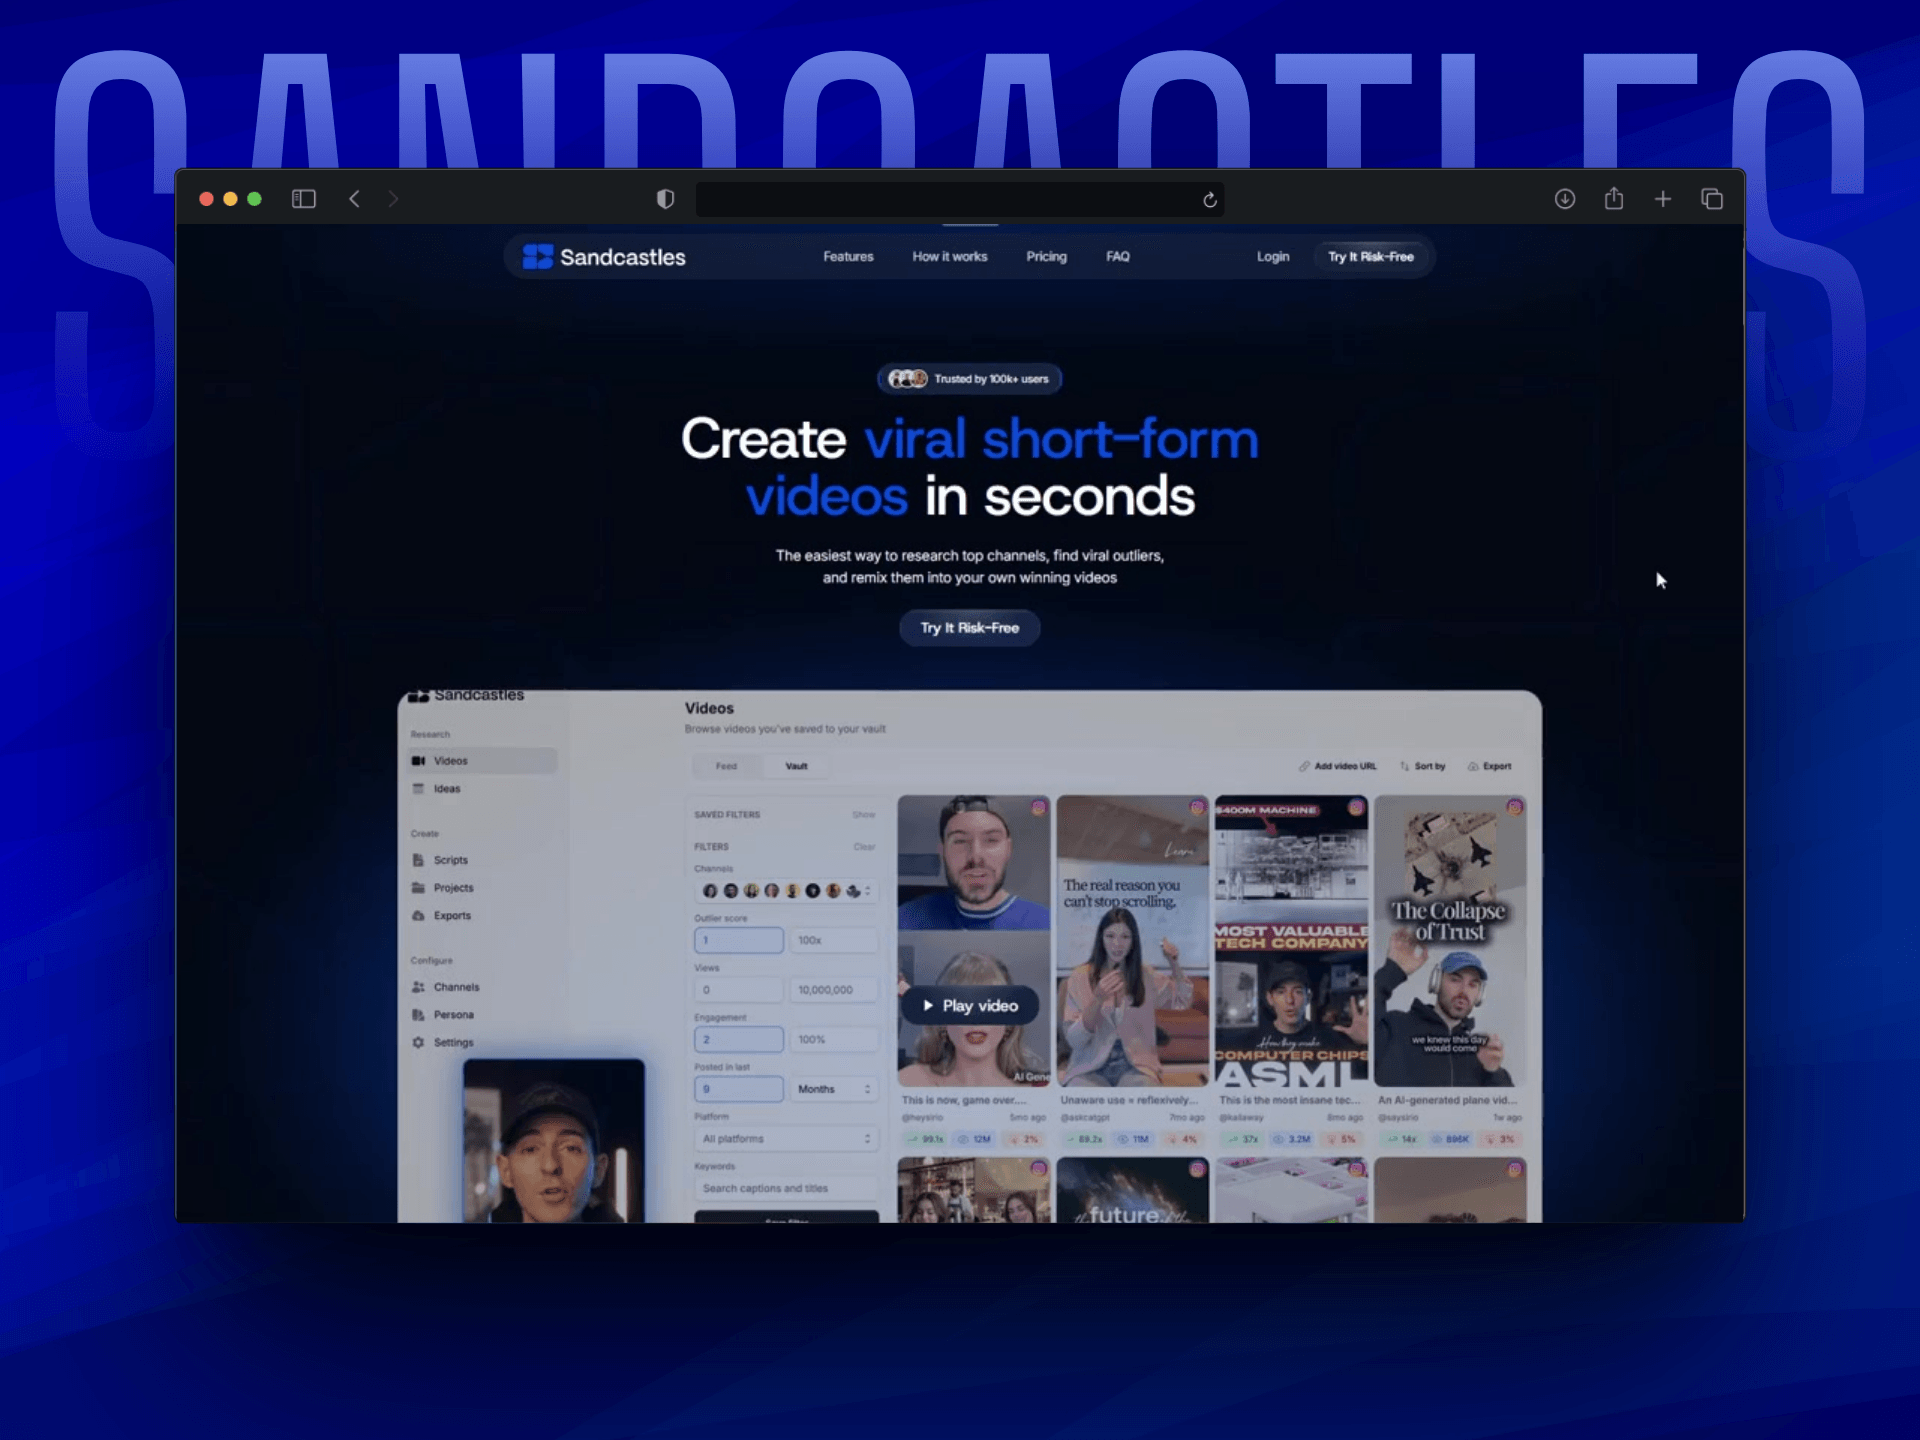Click the 99.1x outlier score badge
Screen dimensions: 1920x1440
[x=925, y=1140]
